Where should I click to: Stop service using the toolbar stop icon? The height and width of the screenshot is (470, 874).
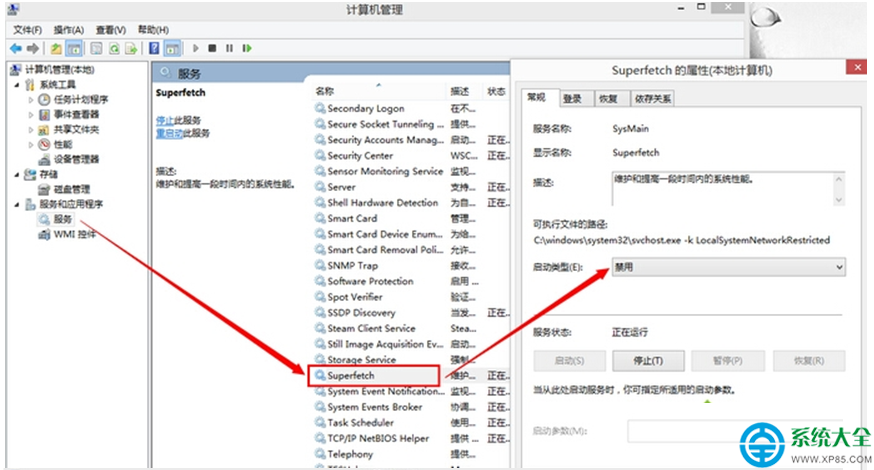click(x=212, y=49)
